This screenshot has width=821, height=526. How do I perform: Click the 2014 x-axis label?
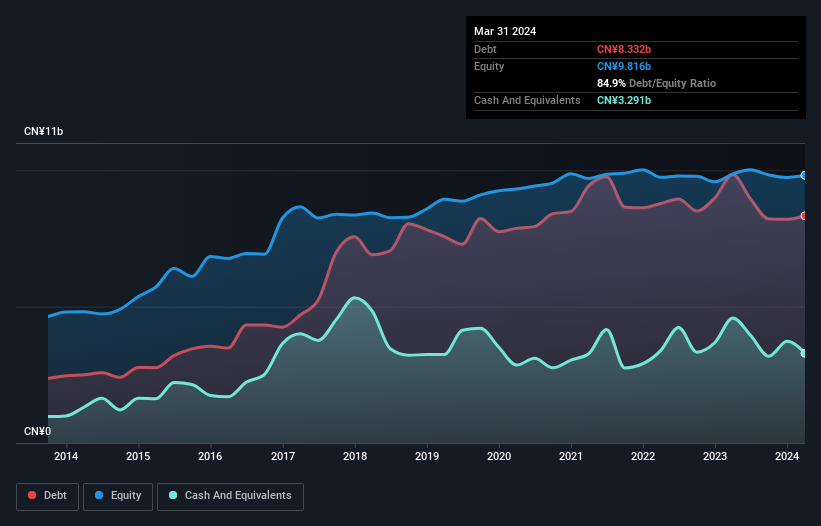point(66,456)
